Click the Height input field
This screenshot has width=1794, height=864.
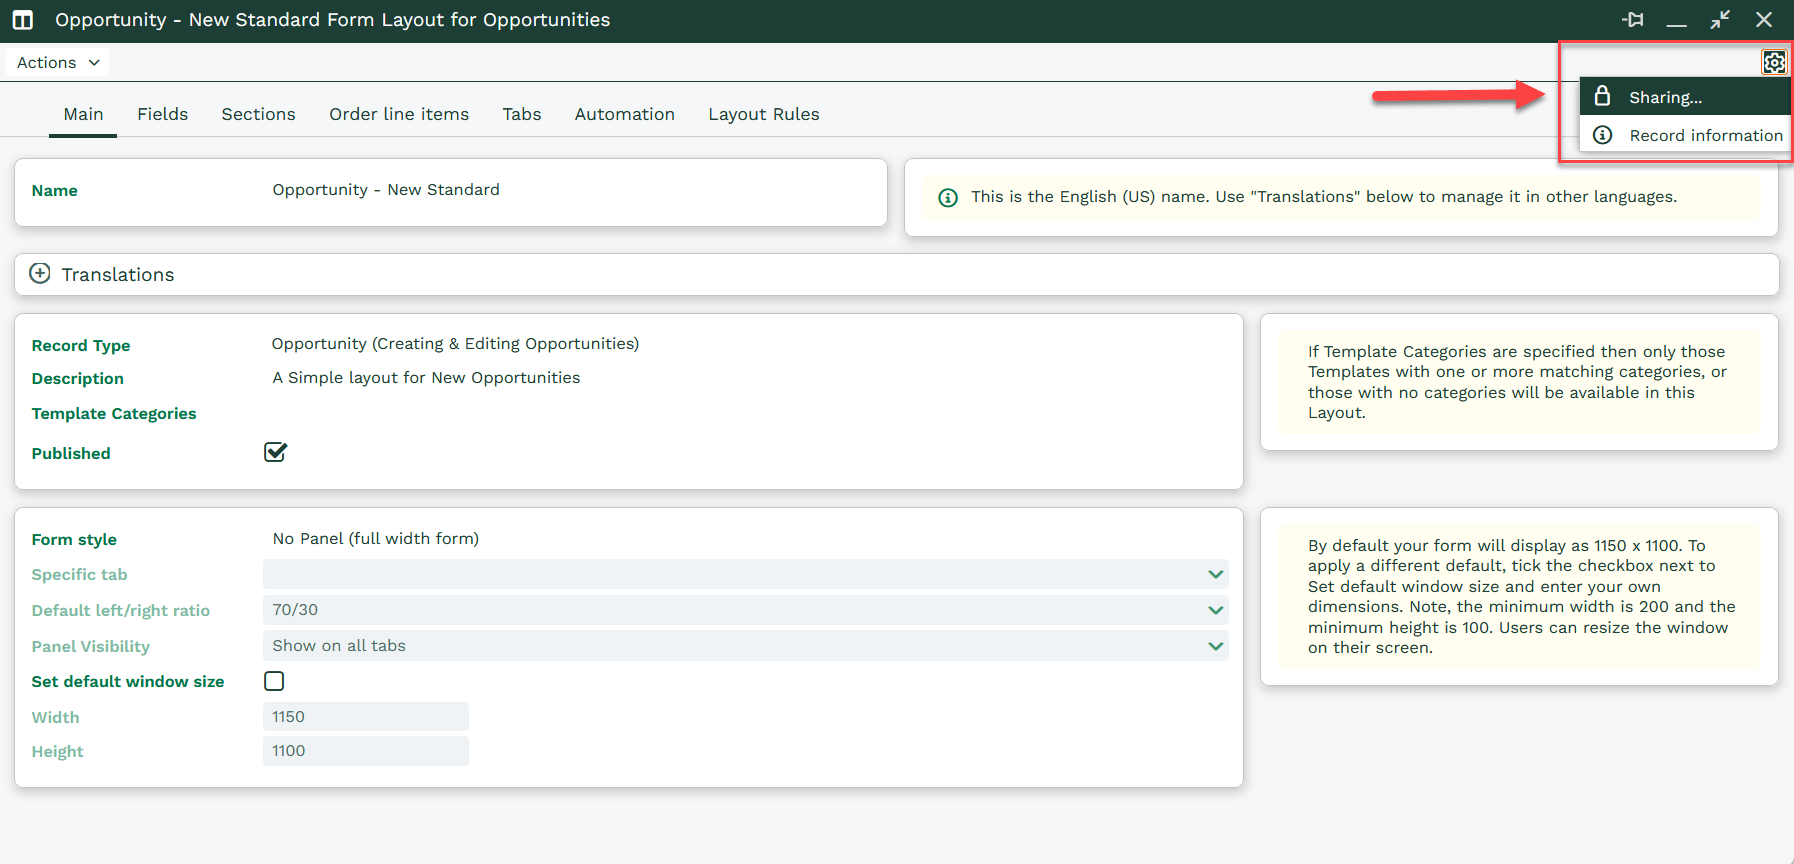[x=366, y=751]
